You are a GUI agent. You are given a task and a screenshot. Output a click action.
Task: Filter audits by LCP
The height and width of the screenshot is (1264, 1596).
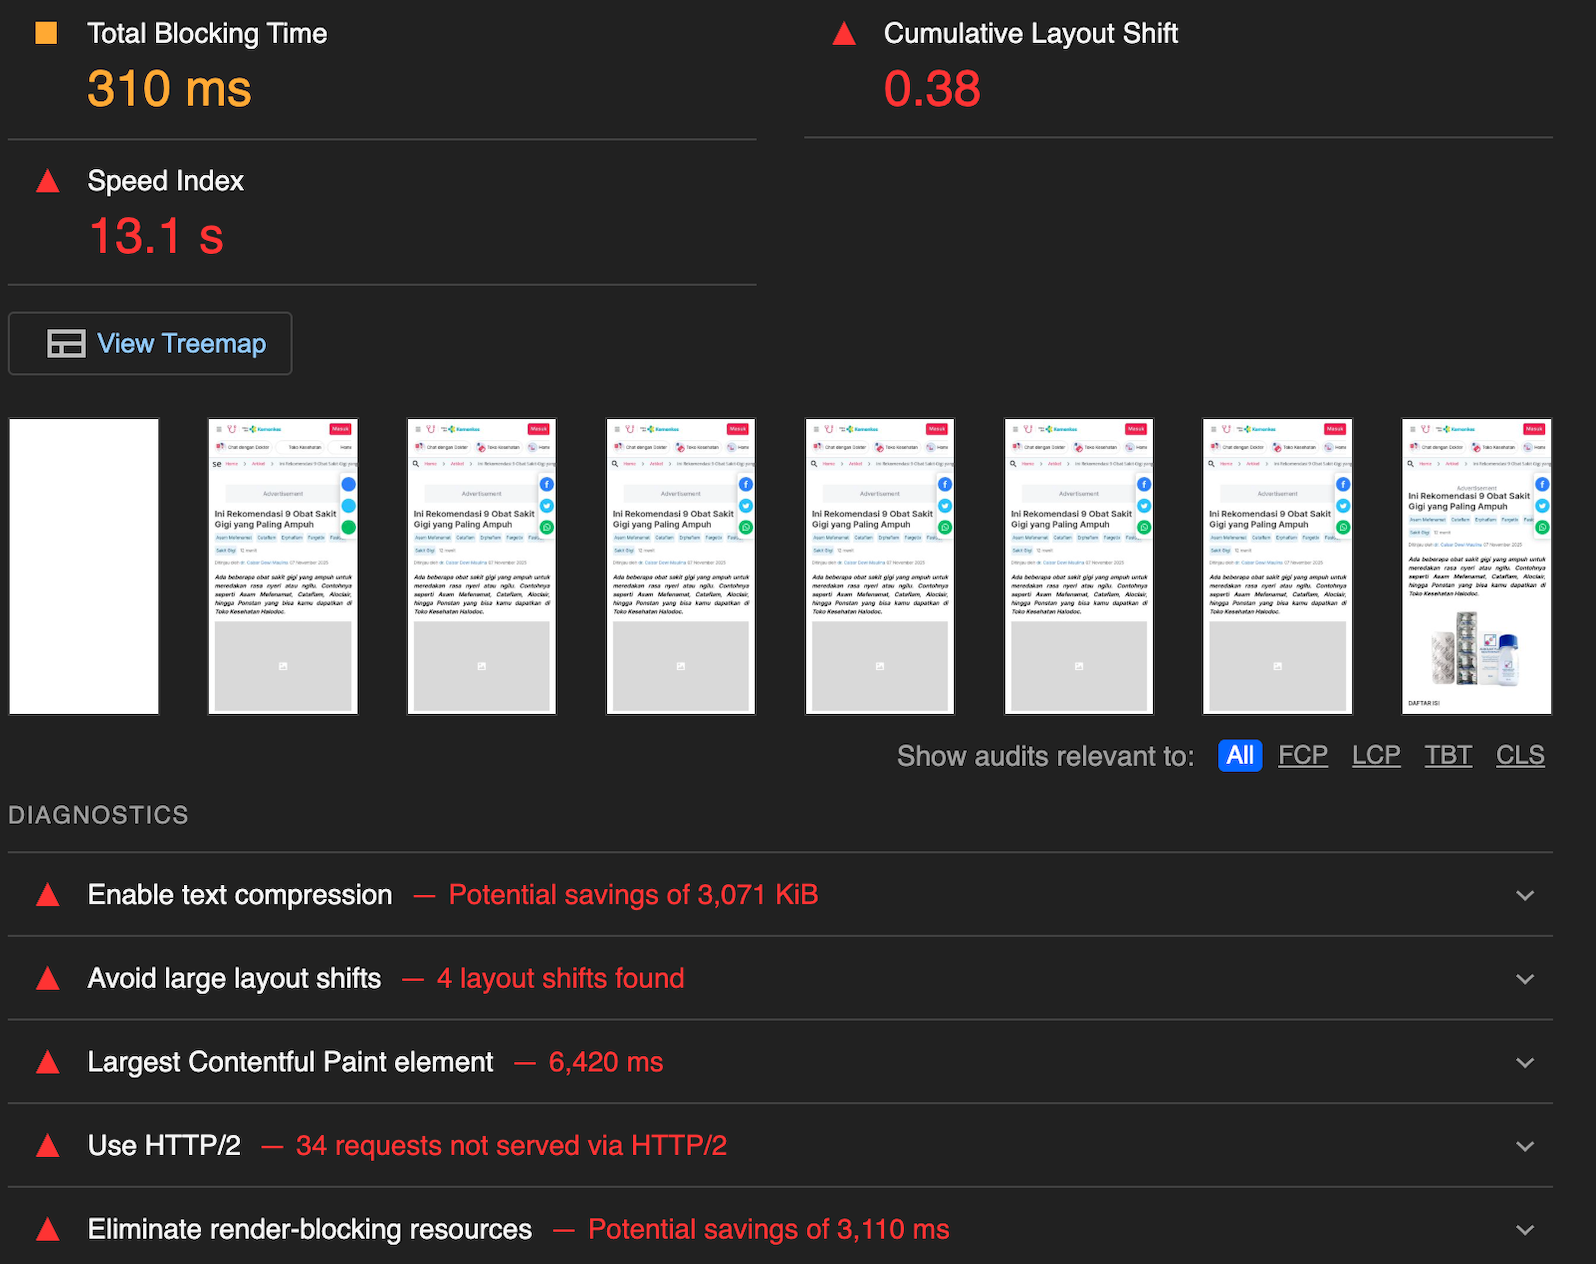[x=1375, y=755]
